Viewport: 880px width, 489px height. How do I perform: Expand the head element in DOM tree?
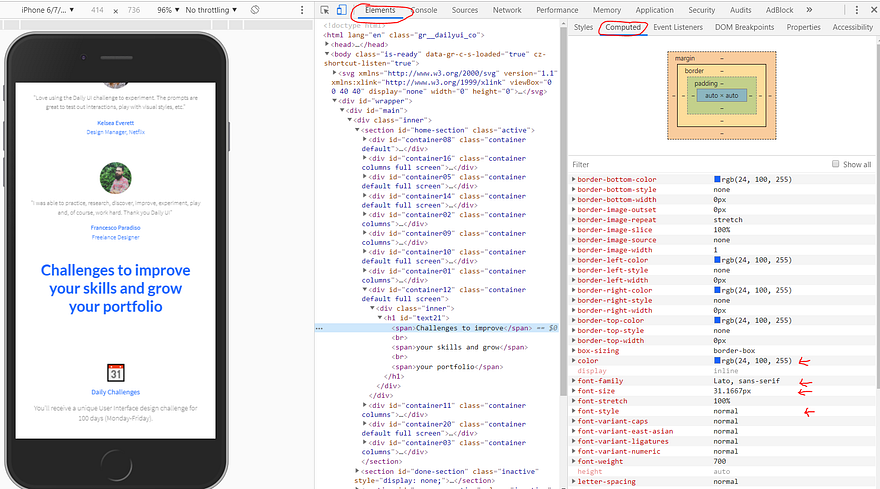pyautogui.click(x=327, y=45)
